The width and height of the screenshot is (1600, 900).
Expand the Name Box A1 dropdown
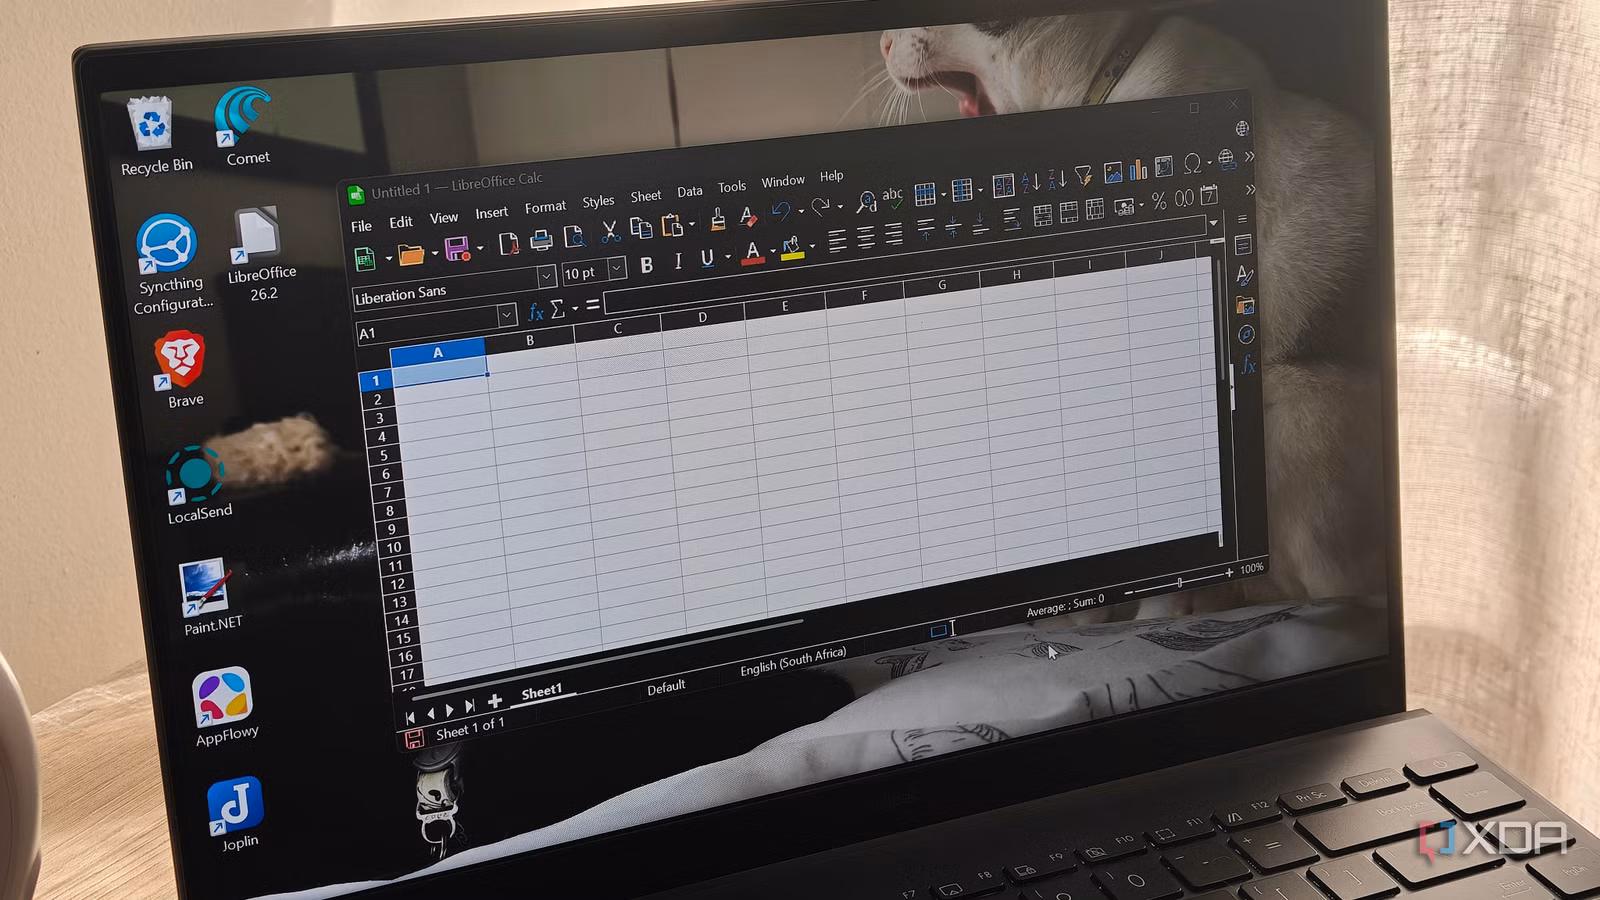(x=507, y=314)
